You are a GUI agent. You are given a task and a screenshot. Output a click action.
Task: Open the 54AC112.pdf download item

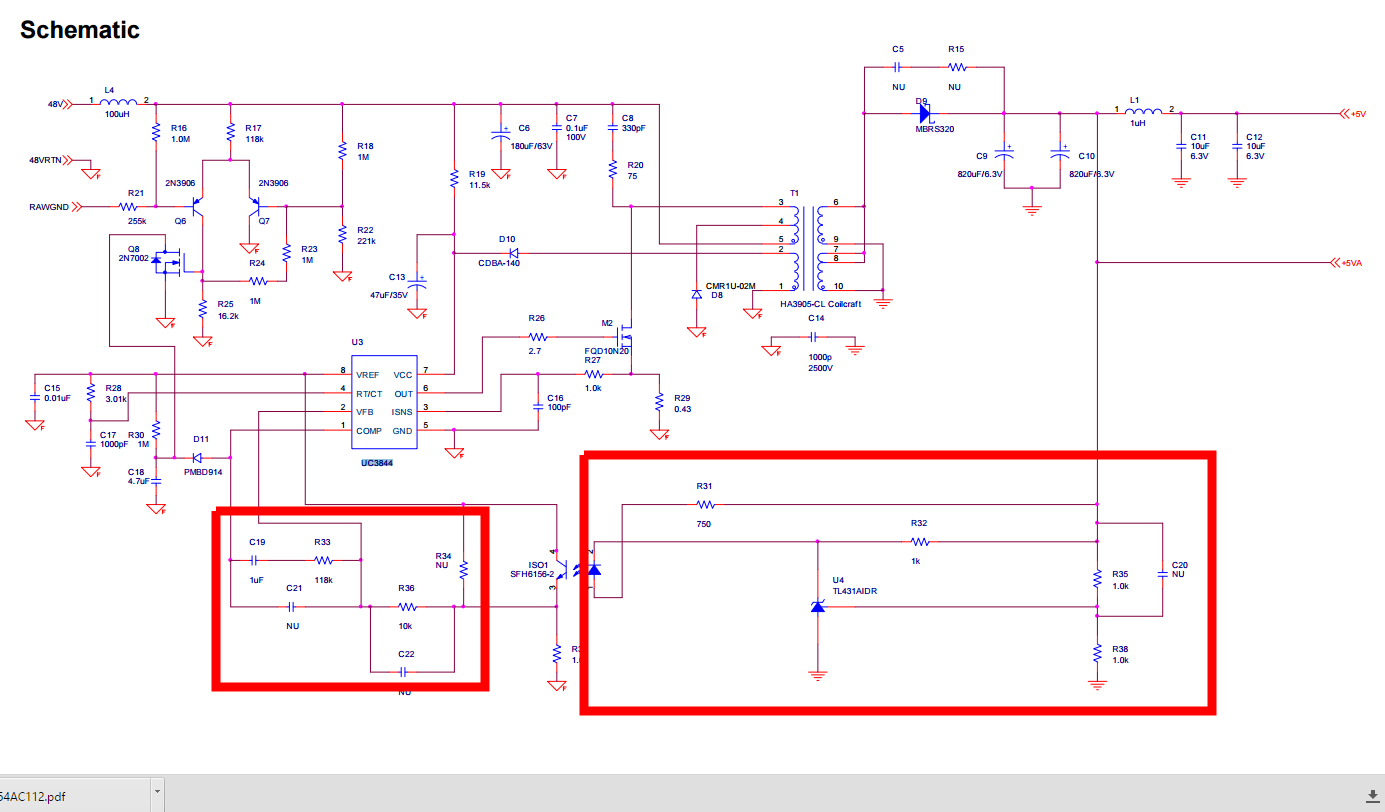pyautogui.click(x=33, y=796)
